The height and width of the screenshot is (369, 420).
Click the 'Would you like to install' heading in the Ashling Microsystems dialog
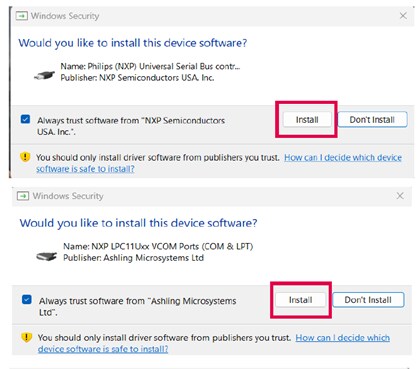point(138,223)
